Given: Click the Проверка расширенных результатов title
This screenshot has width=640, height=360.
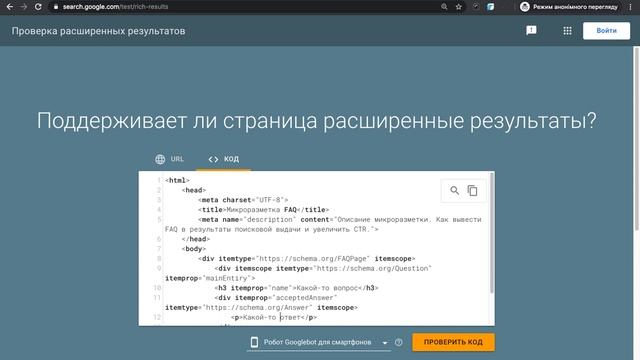Looking at the screenshot, I should [x=98, y=31].
